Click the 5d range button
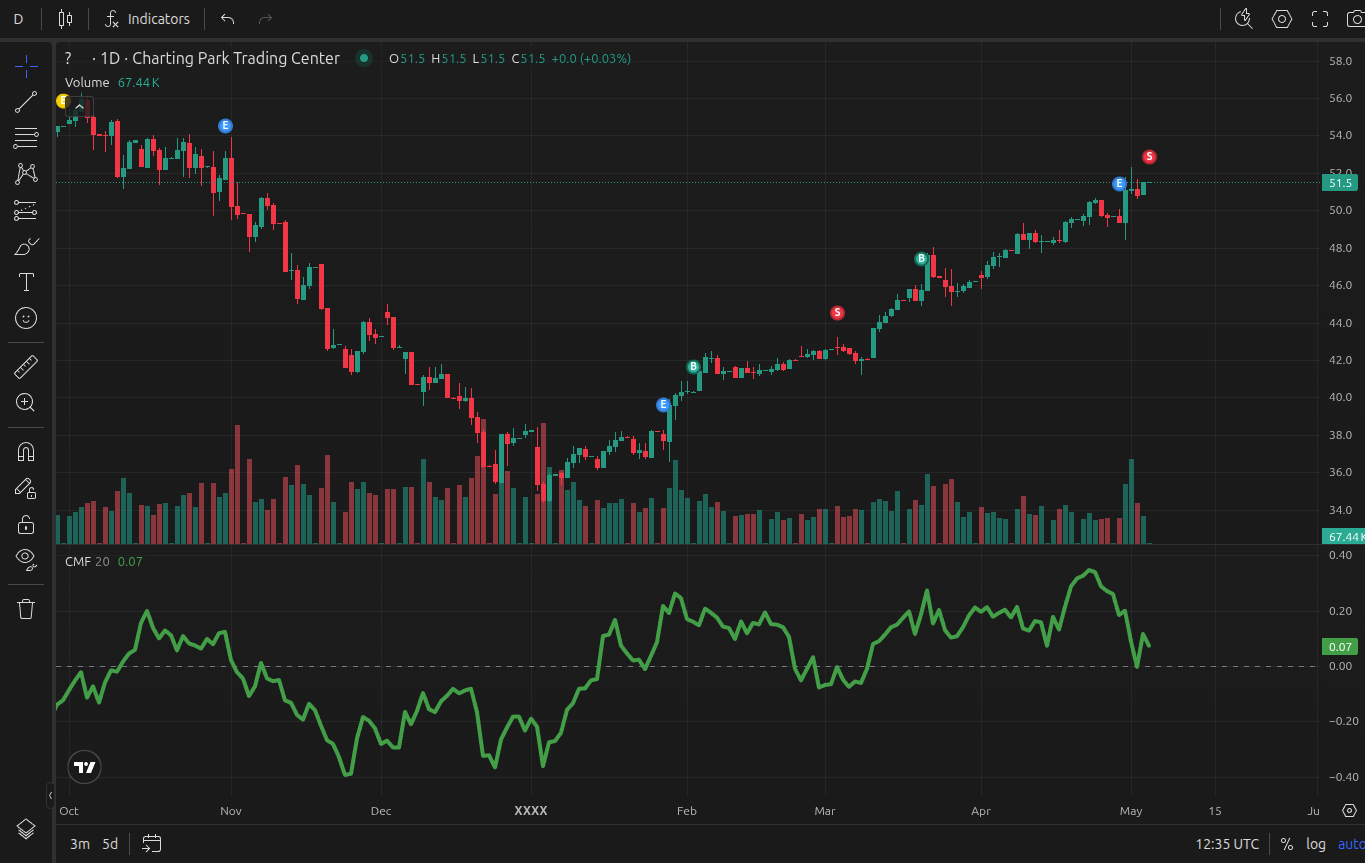 point(110,844)
